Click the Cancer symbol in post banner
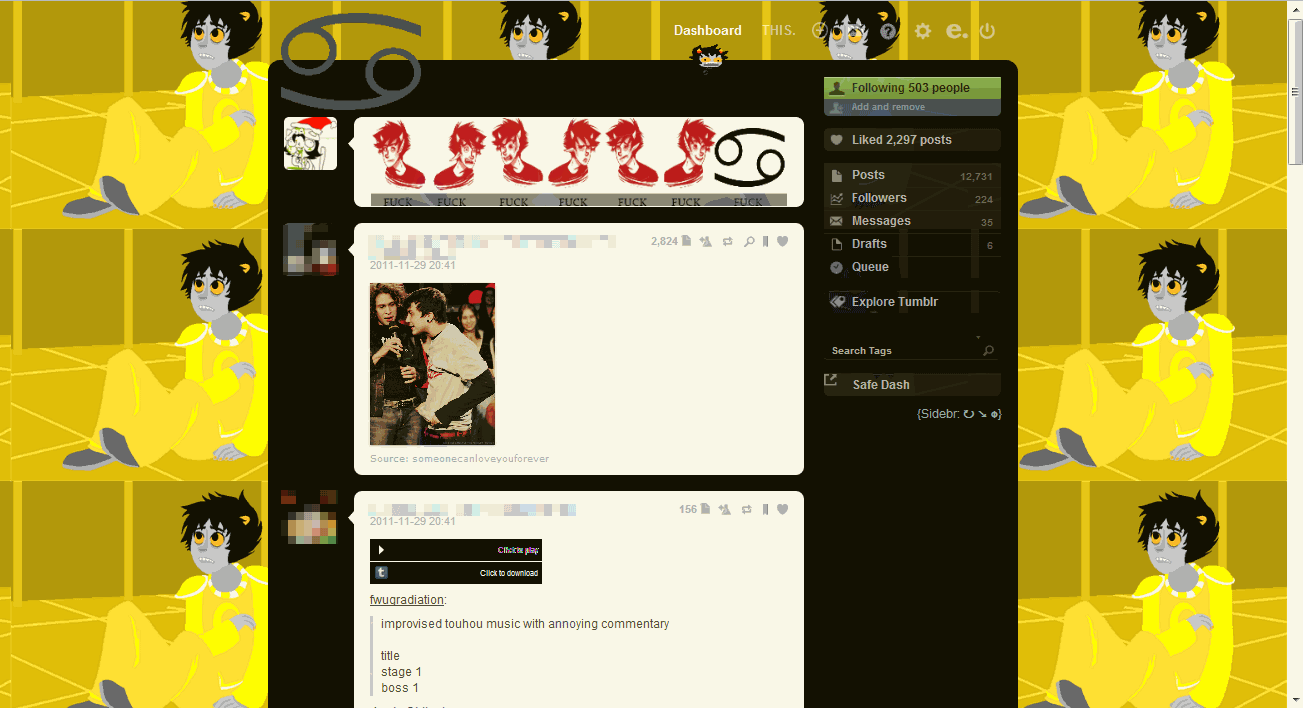Screen dimensions: 1303x708 click(x=750, y=157)
